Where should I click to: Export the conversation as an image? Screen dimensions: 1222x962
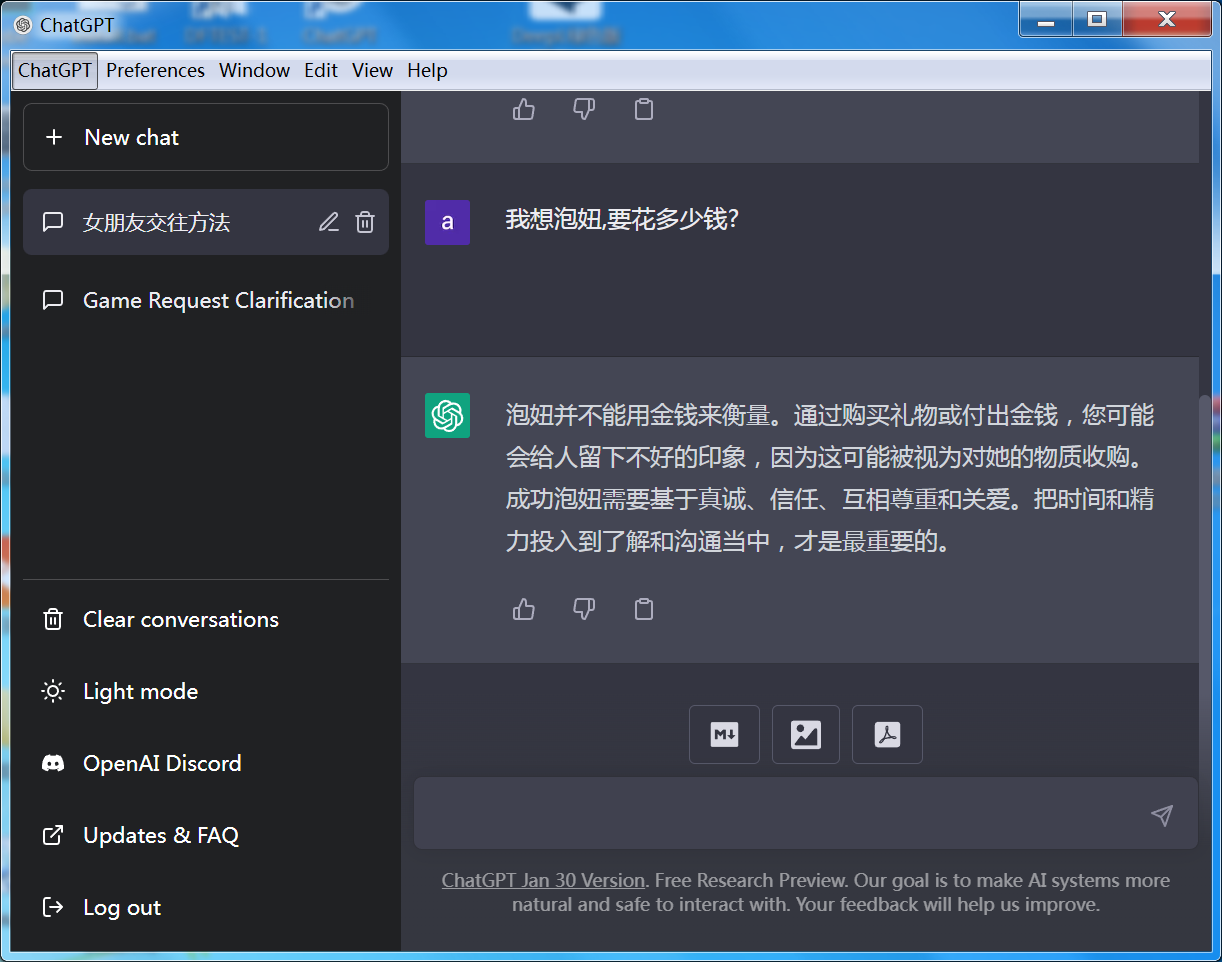(x=806, y=735)
